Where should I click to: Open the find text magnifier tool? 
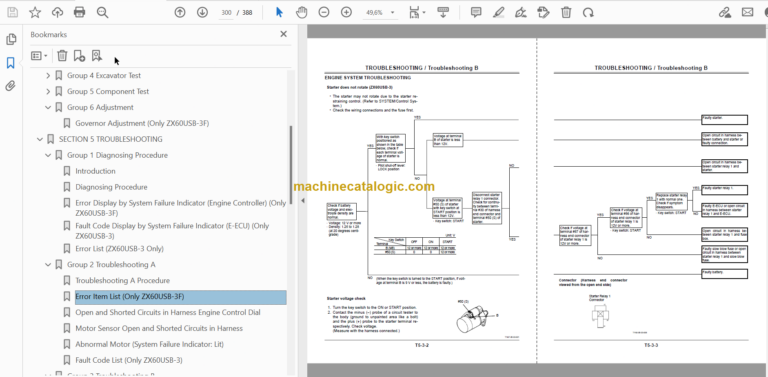pyautogui.click(x=102, y=12)
